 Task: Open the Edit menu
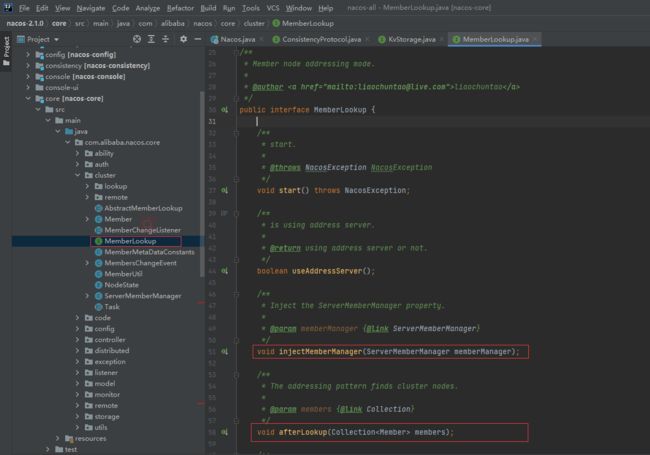pyautogui.click(x=42, y=8)
